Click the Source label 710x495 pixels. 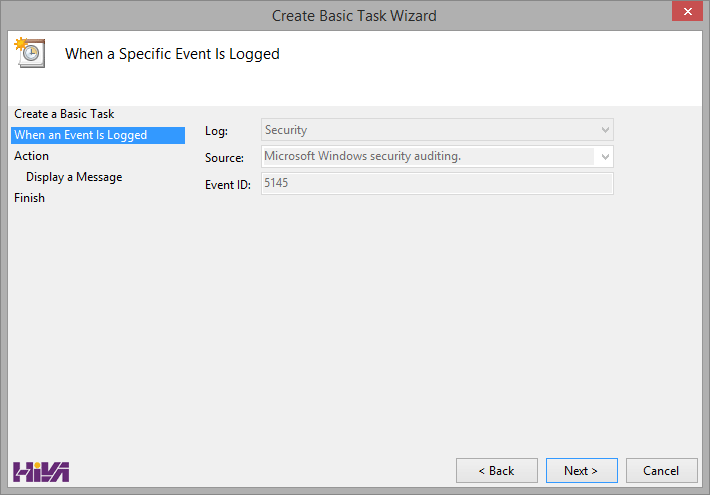[224, 158]
